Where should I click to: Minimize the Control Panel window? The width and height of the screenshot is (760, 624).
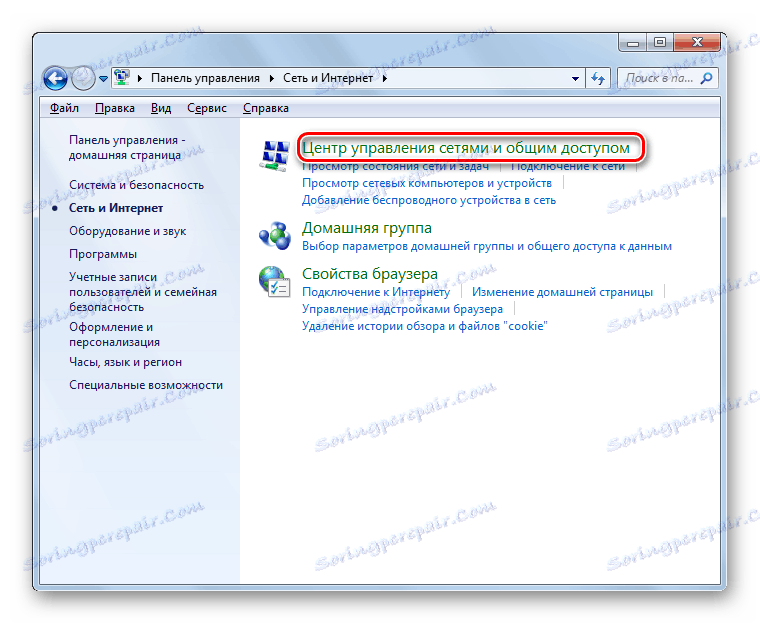(x=633, y=43)
